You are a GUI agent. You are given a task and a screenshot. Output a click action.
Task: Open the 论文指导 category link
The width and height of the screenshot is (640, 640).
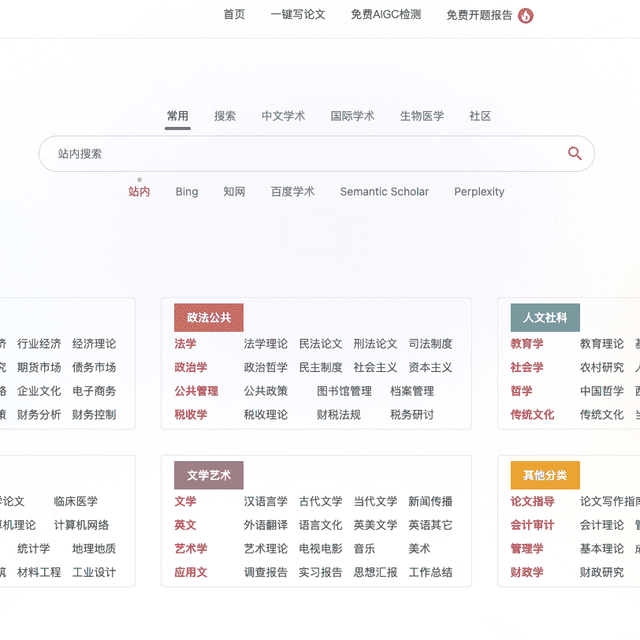coord(533,501)
